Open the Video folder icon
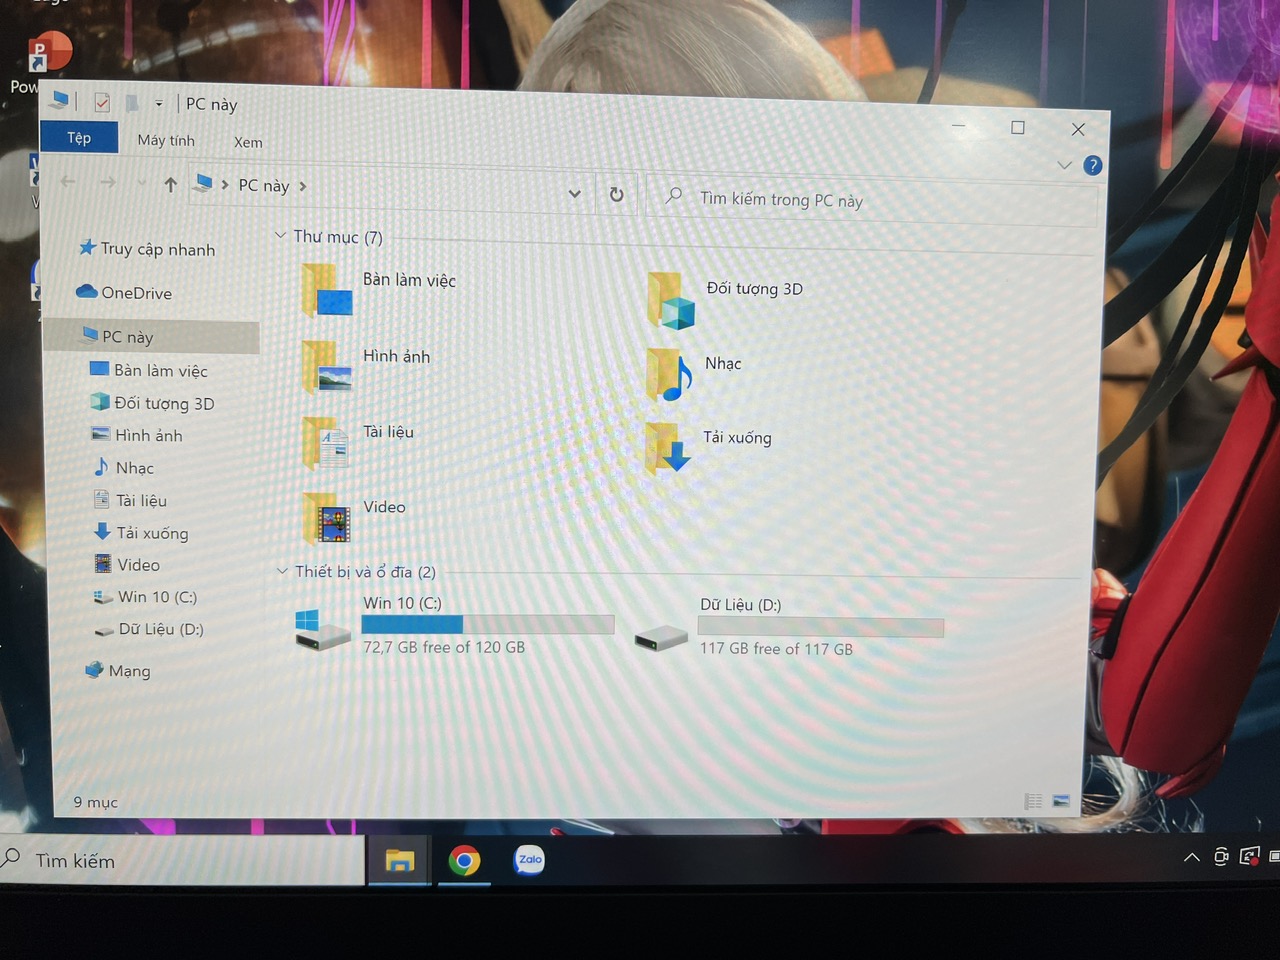Screen dimensions: 1280x960 [x=327, y=518]
